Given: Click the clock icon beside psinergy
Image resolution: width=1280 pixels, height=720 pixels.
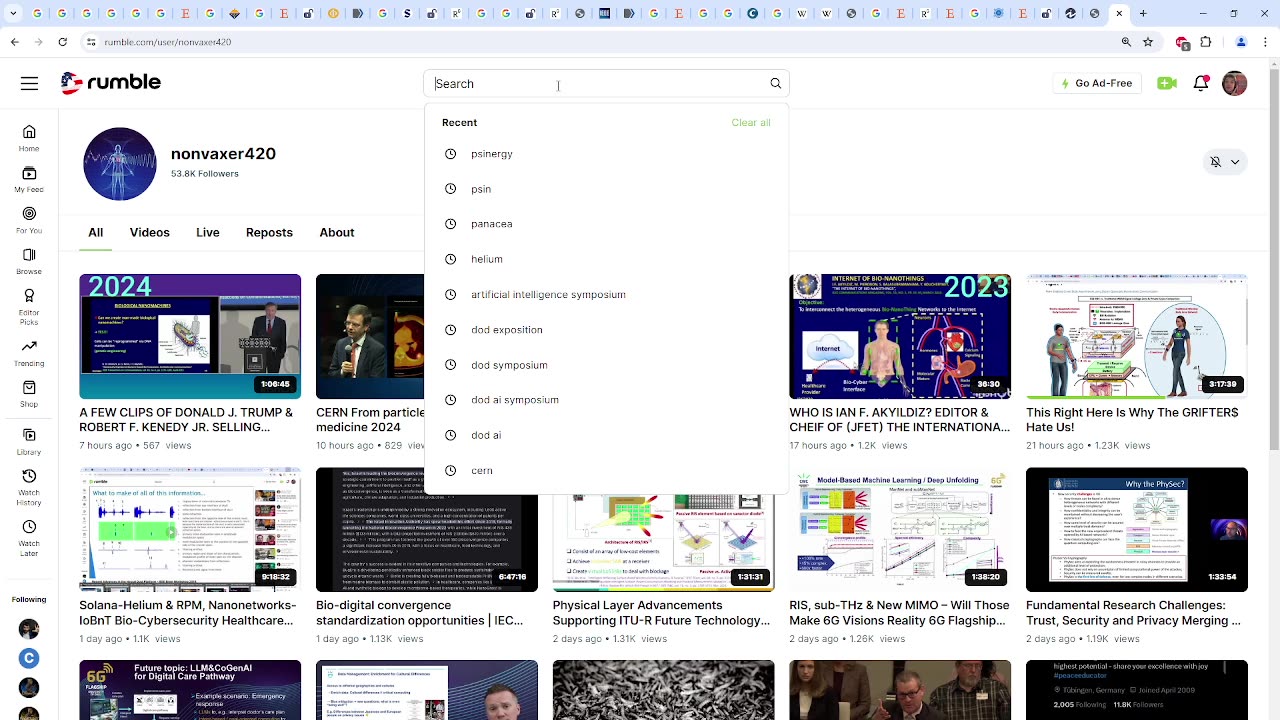Looking at the screenshot, I should point(450,154).
